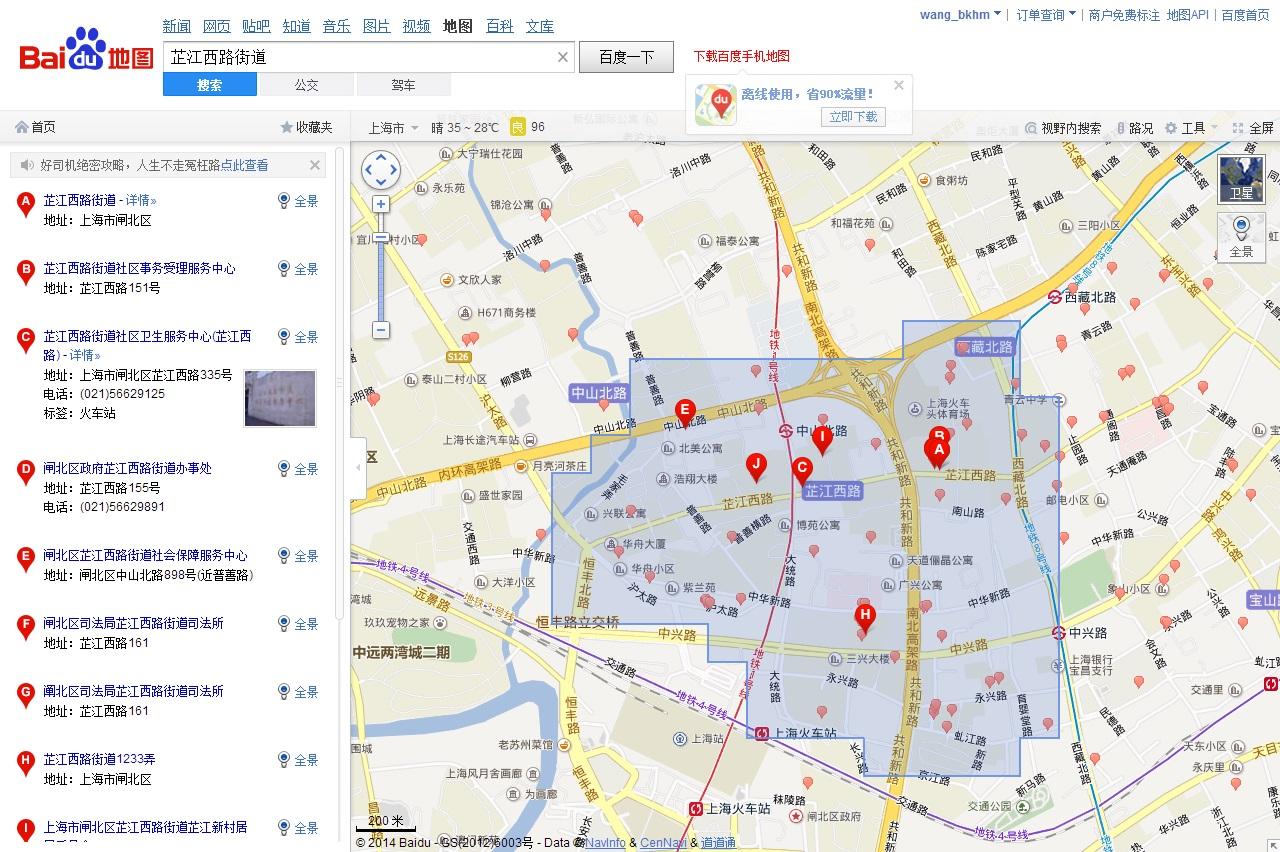Viewport: 1280px width, 852px height.
Task: Click map marker B on the map
Action: pyautogui.click(x=939, y=434)
